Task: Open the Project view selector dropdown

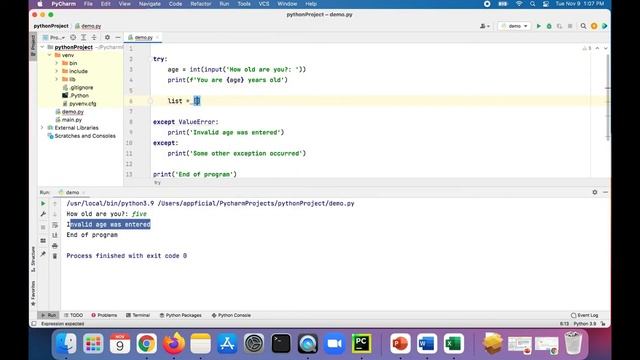Action: [54, 37]
